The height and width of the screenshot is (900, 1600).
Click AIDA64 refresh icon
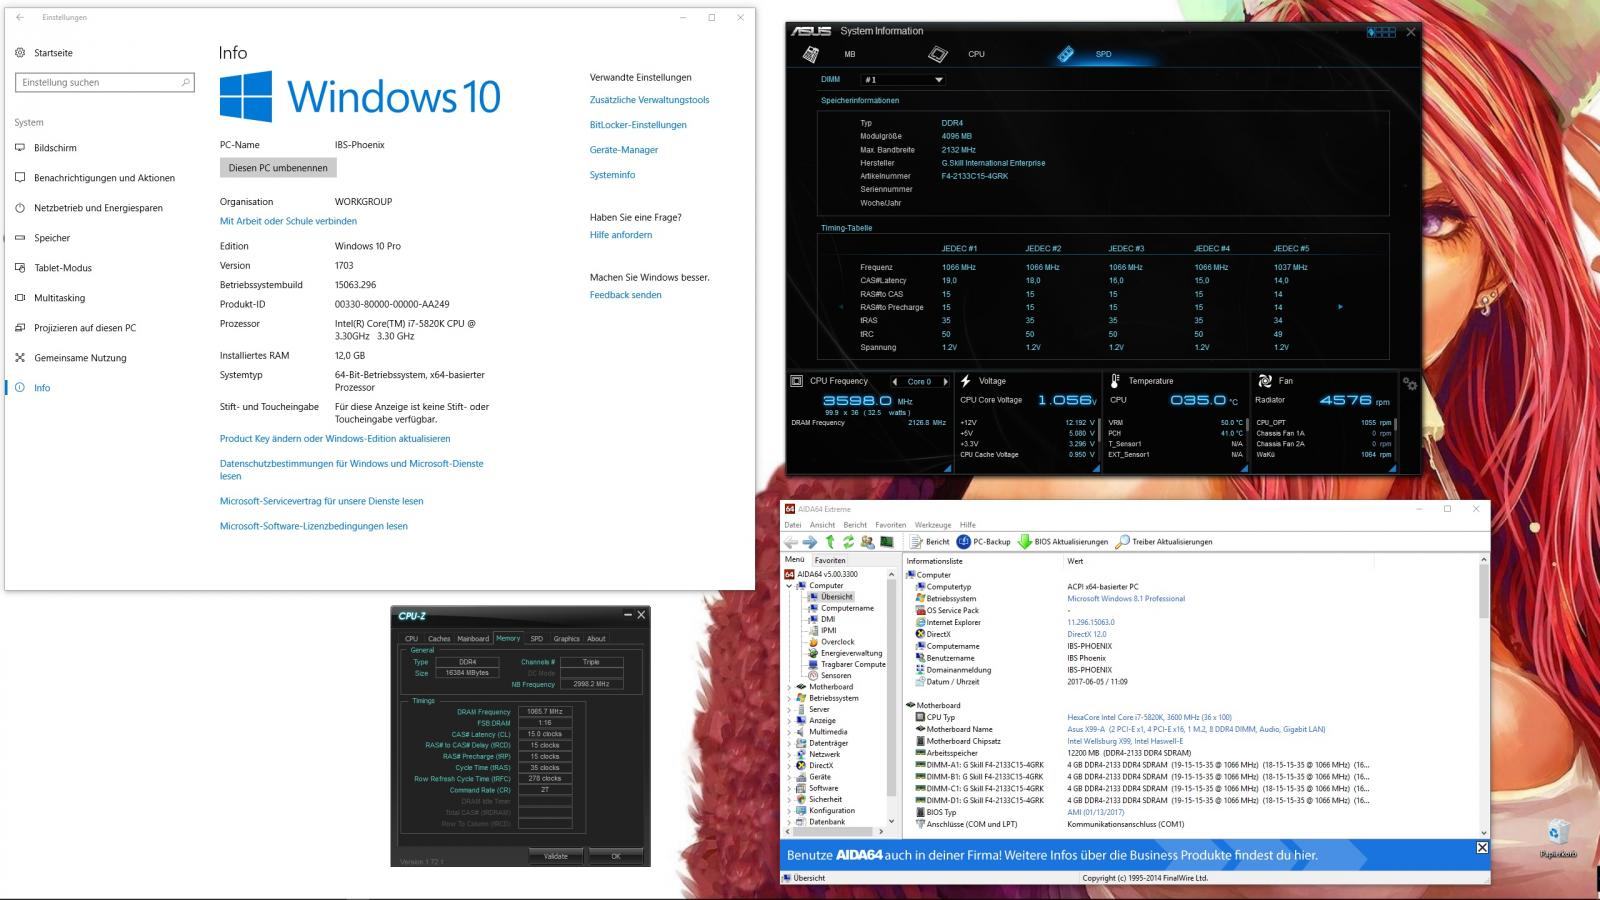pyautogui.click(x=848, y=542)
